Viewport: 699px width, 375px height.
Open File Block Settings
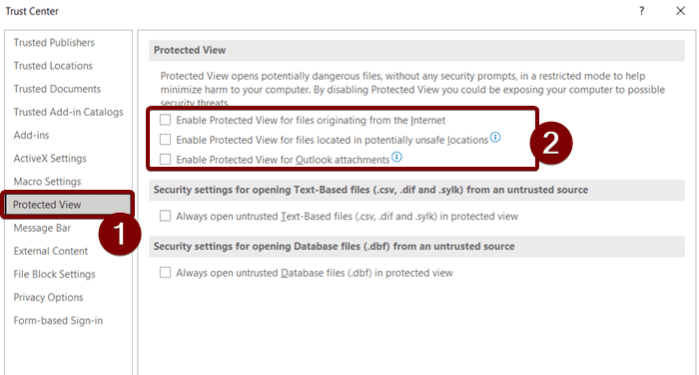coord(54,274)
